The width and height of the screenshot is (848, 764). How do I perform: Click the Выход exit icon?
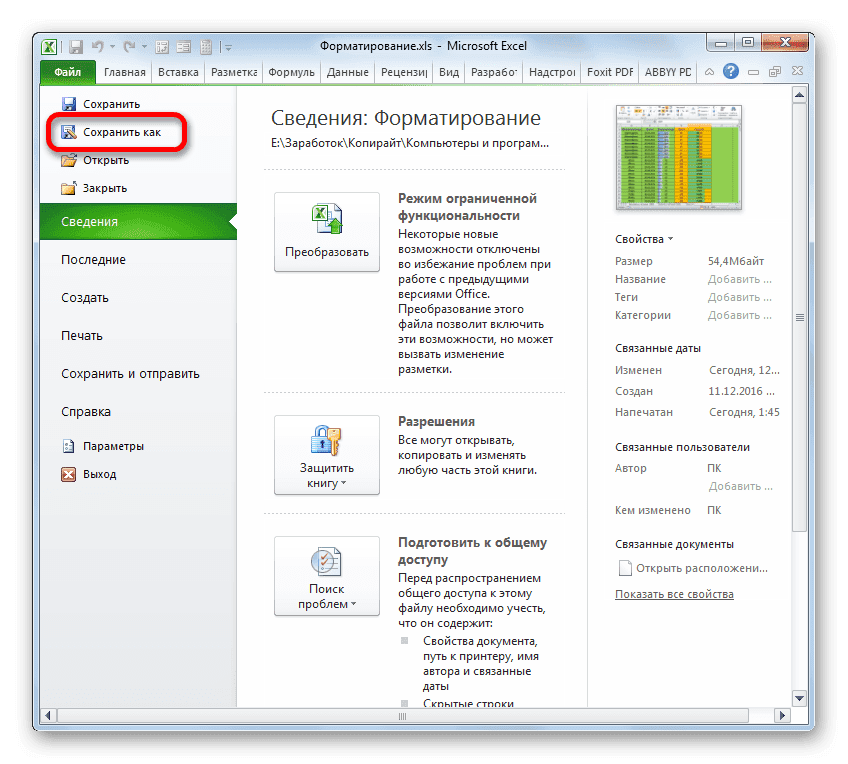point(68,475)
